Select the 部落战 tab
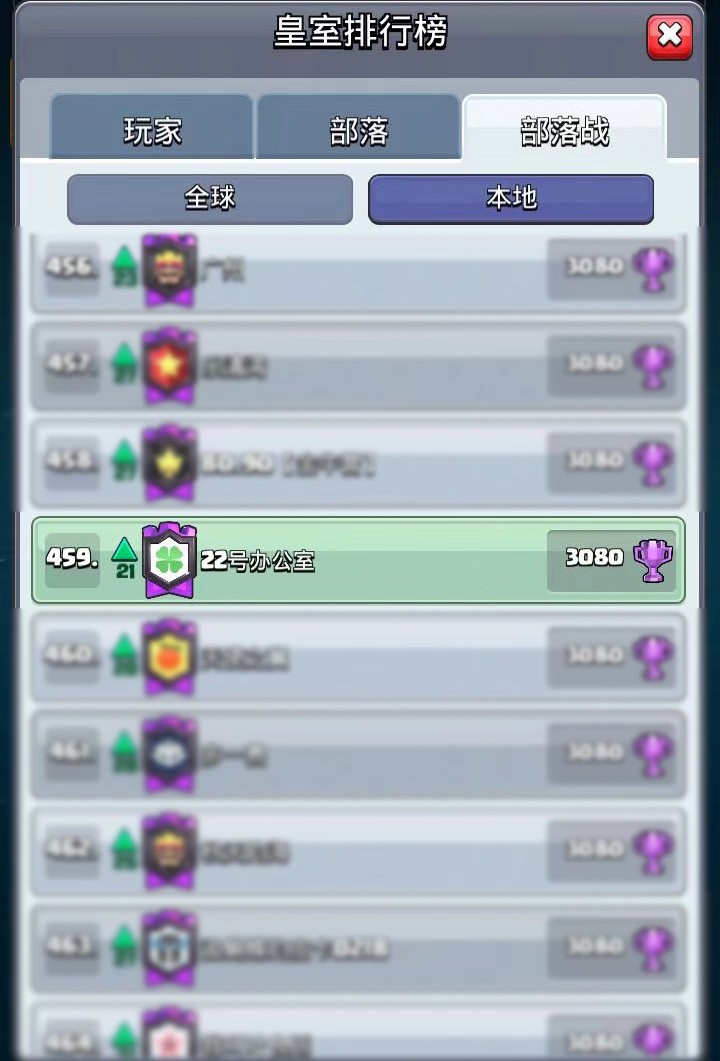 point(564,129)
